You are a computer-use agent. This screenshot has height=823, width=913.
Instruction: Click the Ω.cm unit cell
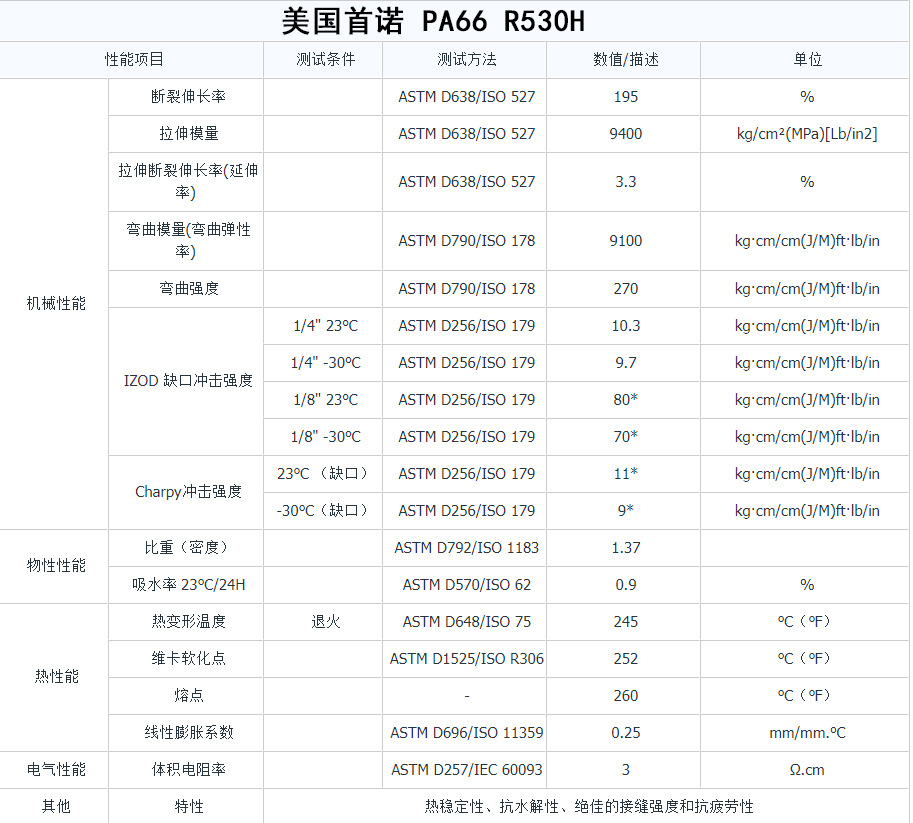[807, 770]
